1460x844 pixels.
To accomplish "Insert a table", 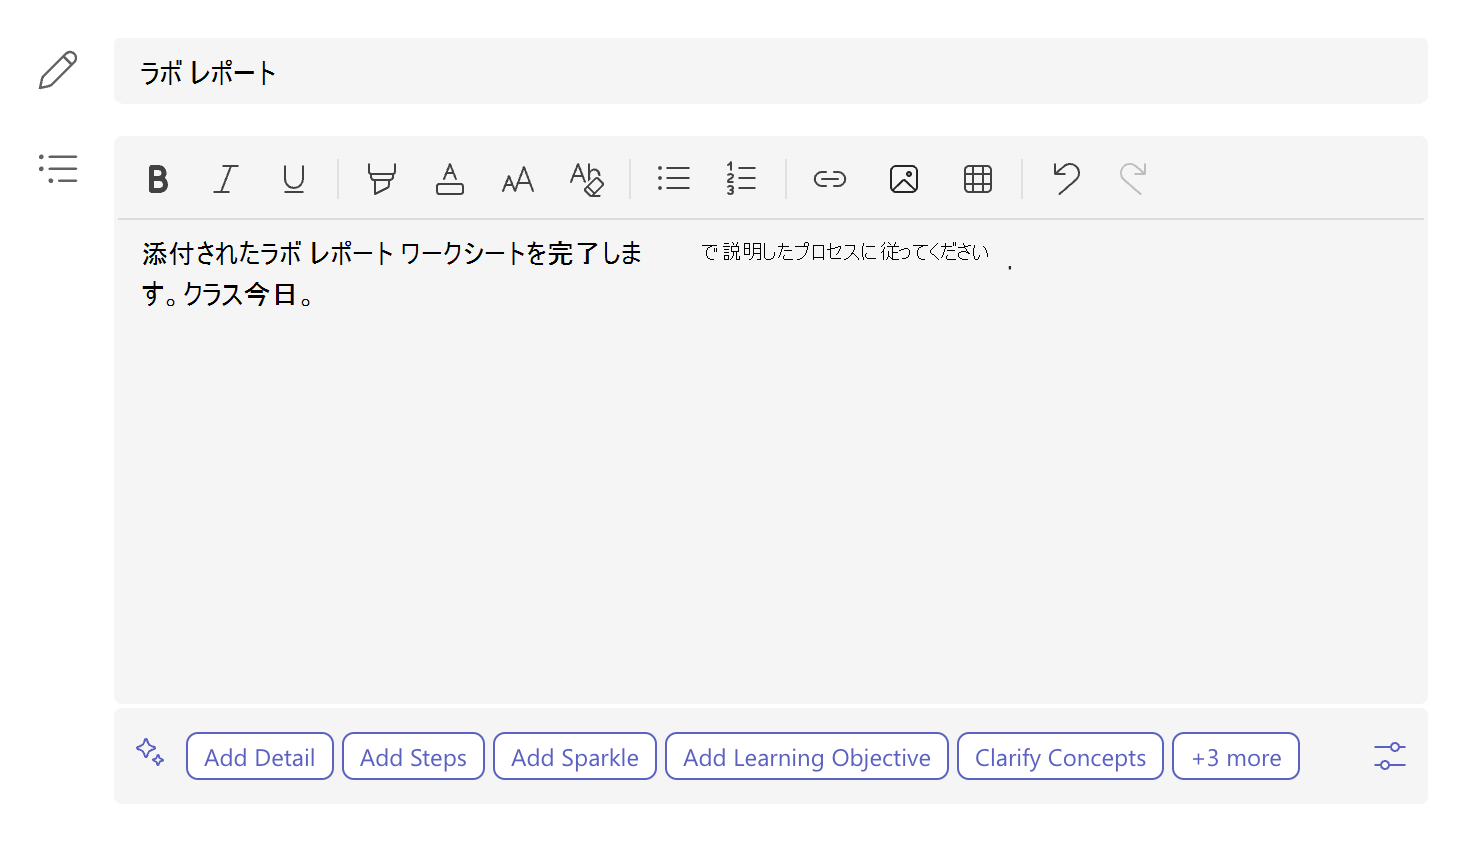I will tap(978, 179).
